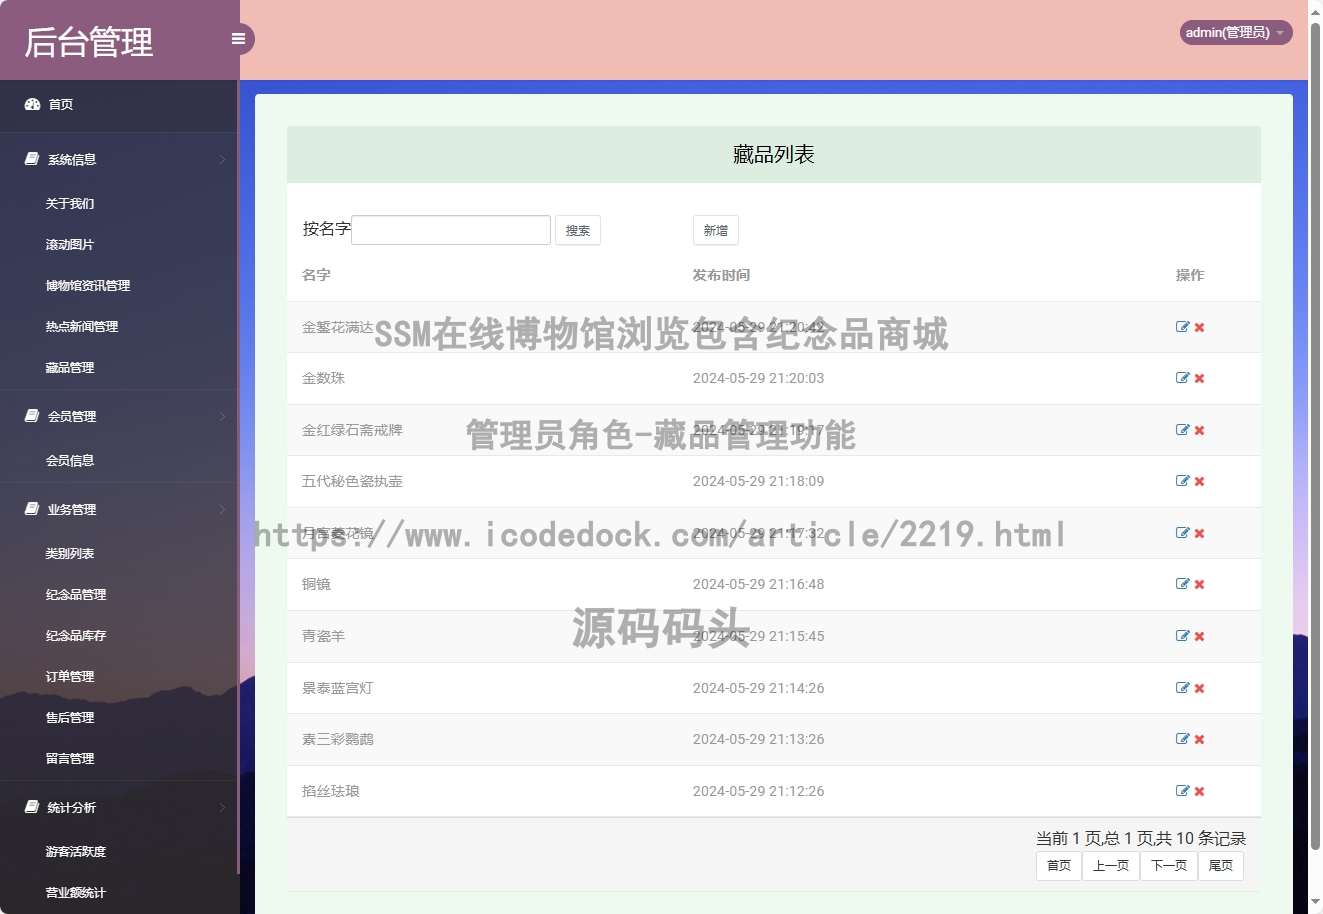Click the 上一页 pagination button
Screen dimensions: 1323x914
(1111, 866)
